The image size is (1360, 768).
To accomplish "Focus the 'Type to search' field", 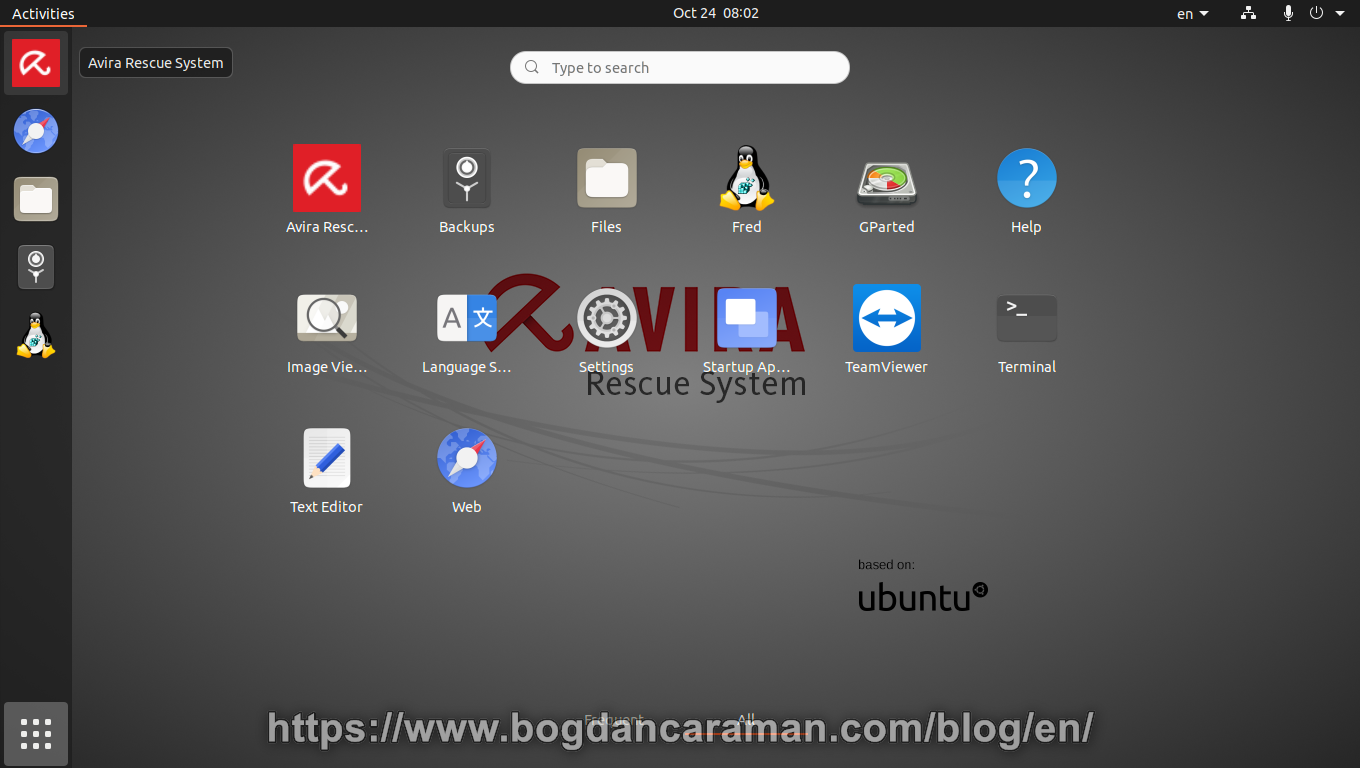I will pyautogui.click(x=680, y=67).
